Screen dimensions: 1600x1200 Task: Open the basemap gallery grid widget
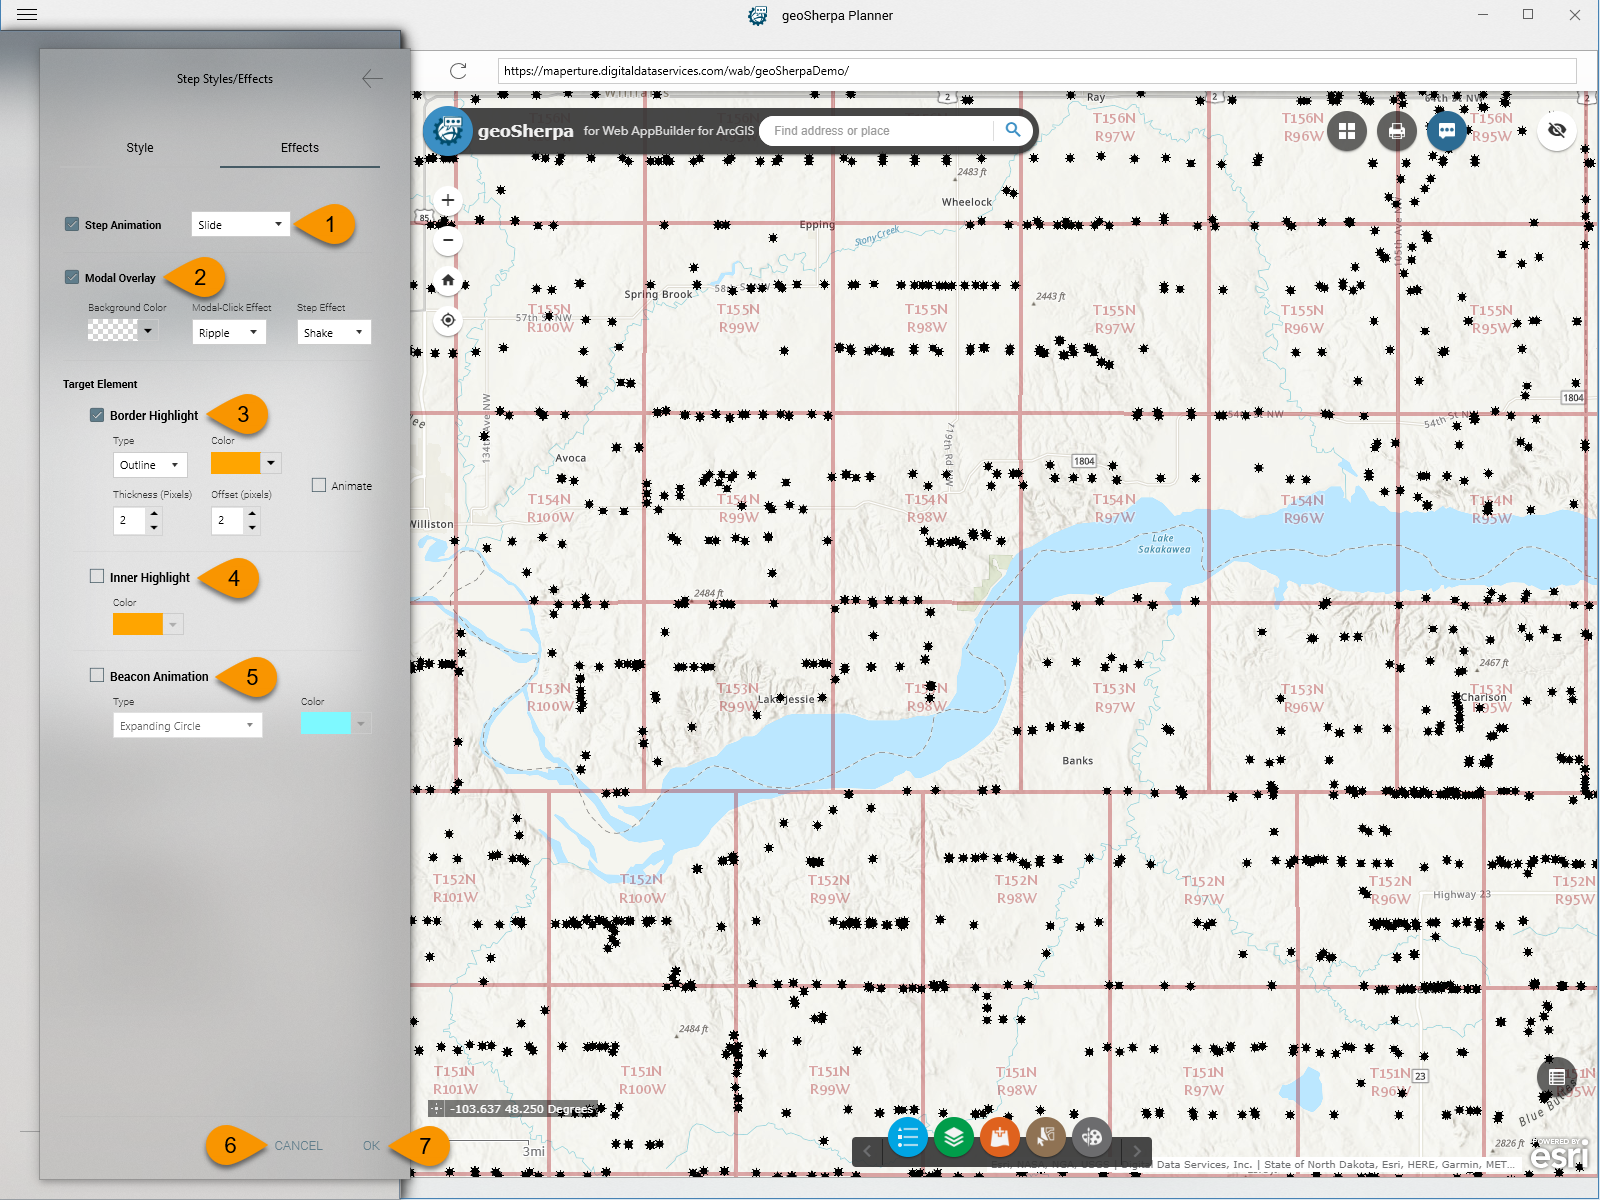[x=1347, y=131]
